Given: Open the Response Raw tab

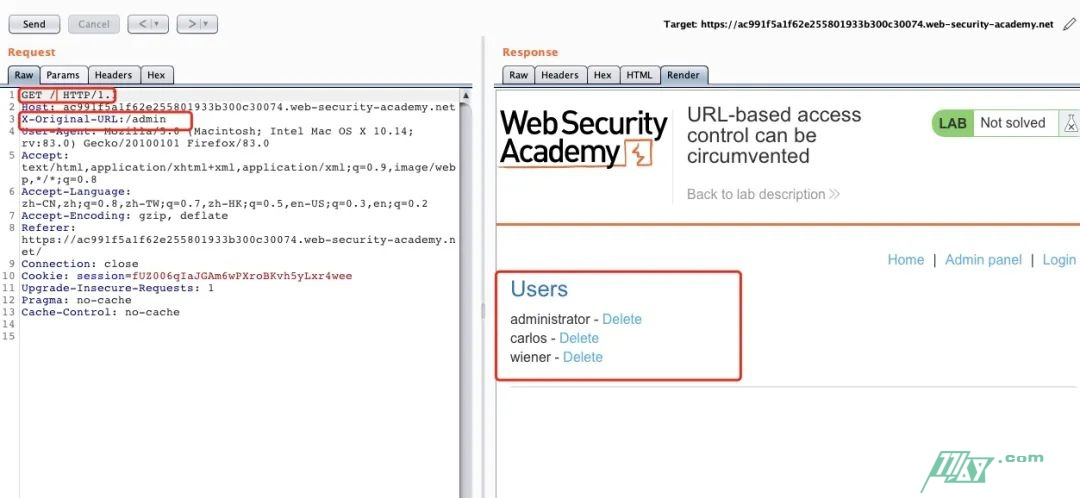Looking at the screenshot, I should click(519, 75).
